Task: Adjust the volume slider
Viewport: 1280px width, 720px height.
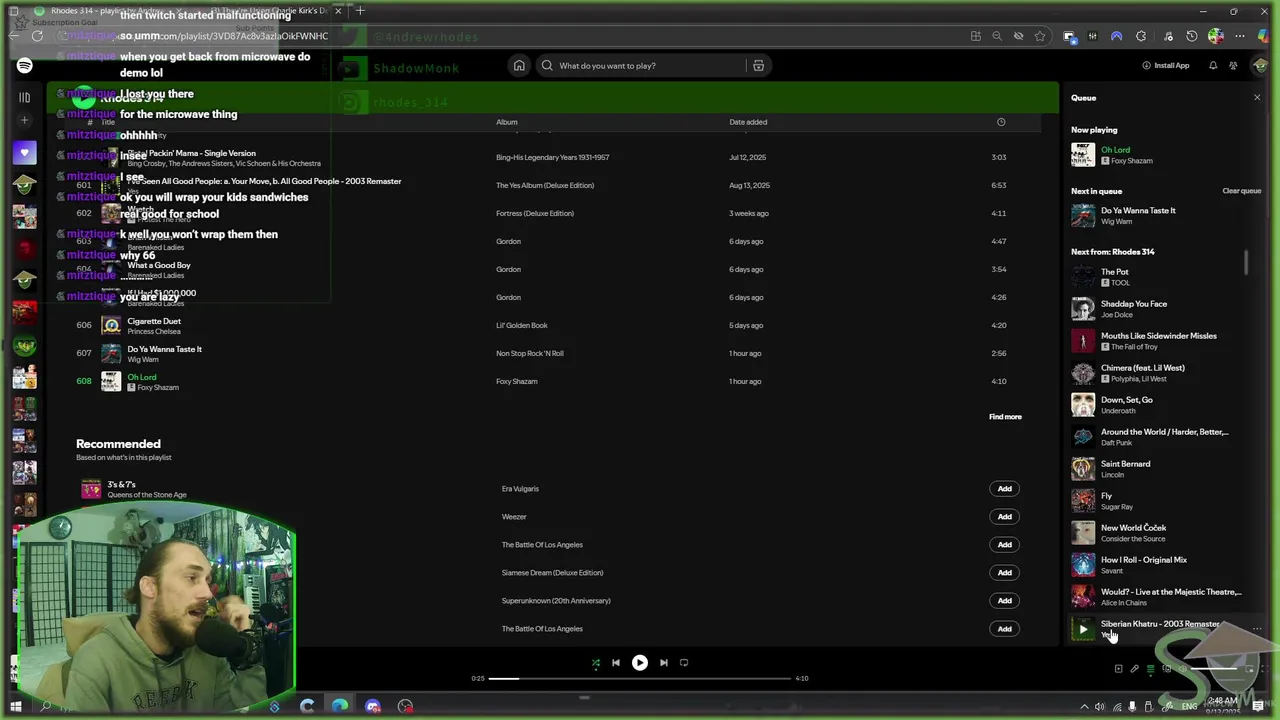Action: click(1215, 669)
